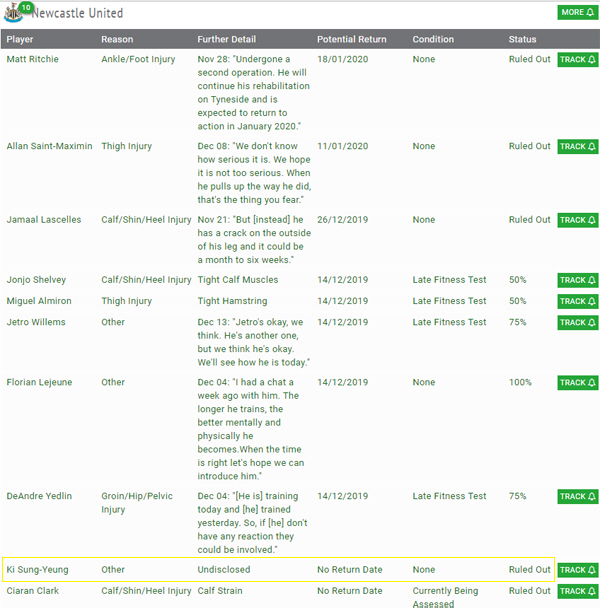Click the 26/12/2019 potential return date

pyautogui.click(x=342, y=219)
